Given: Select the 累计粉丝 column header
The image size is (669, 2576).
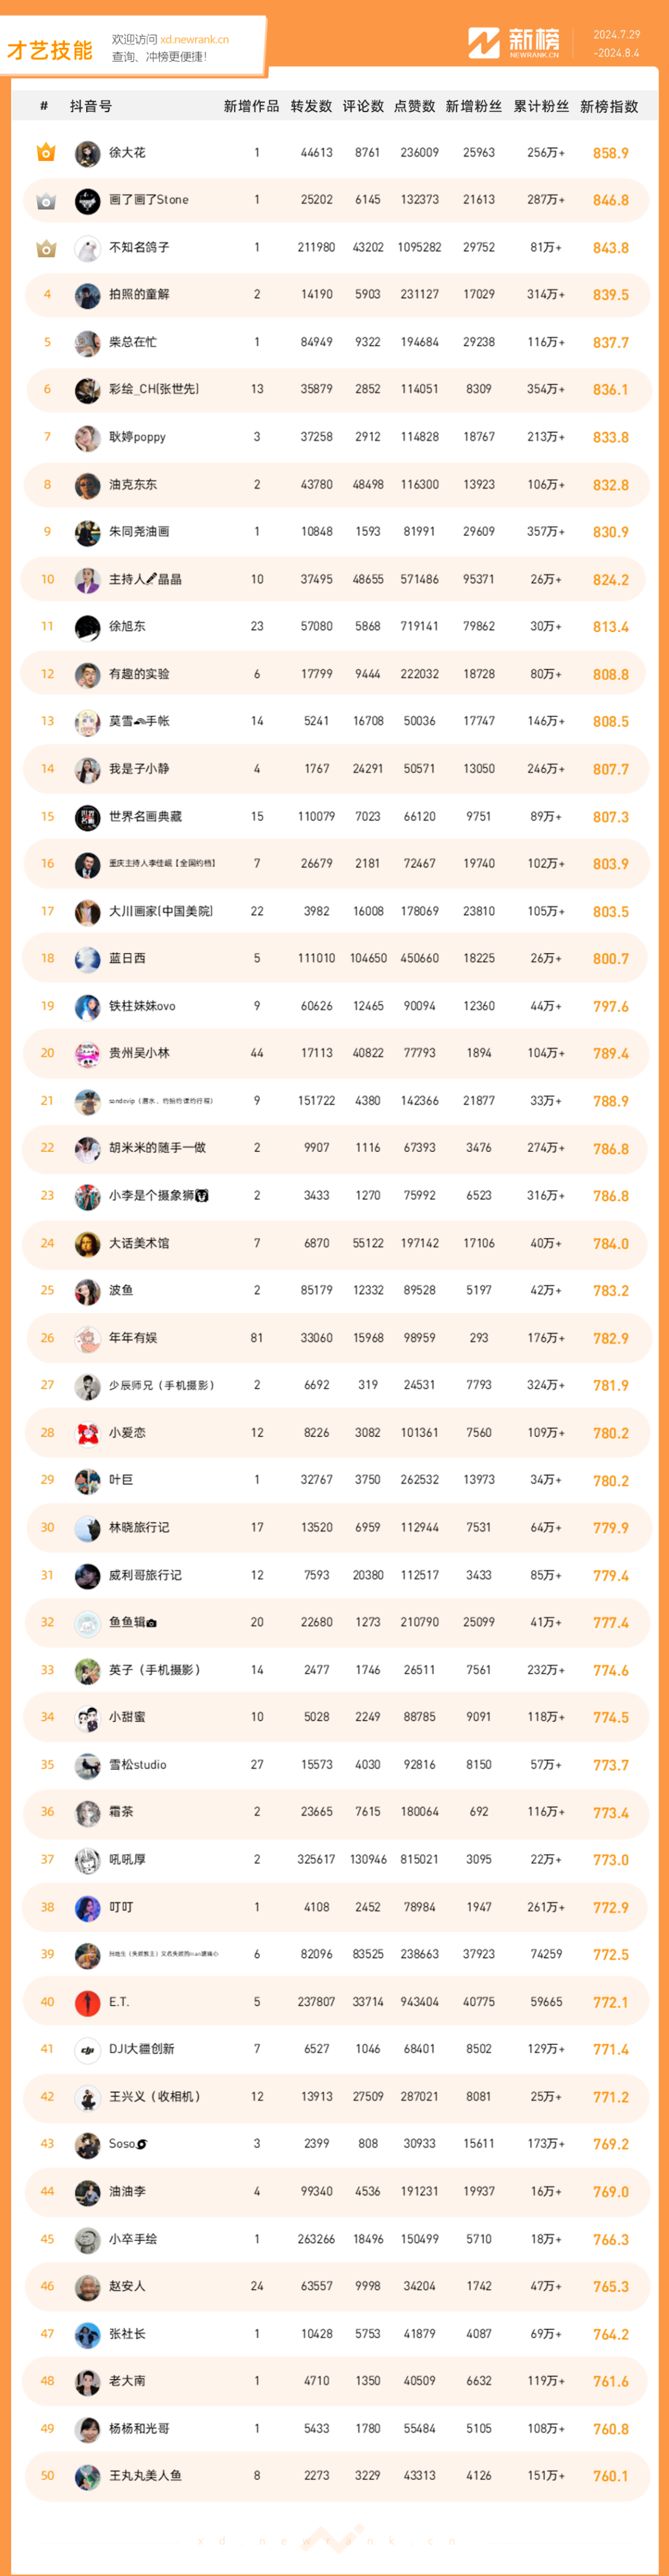Looking at the screenshot, I should coord(541,106).
